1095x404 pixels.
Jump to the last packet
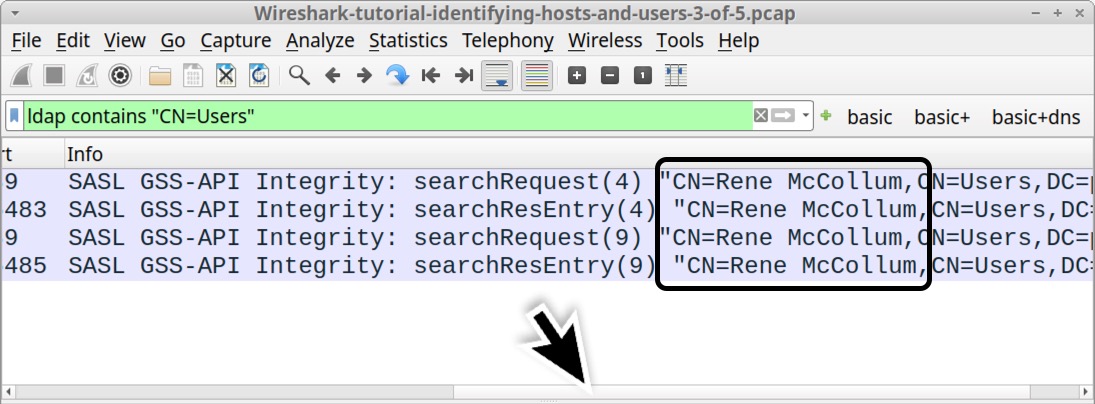[464, 75]
